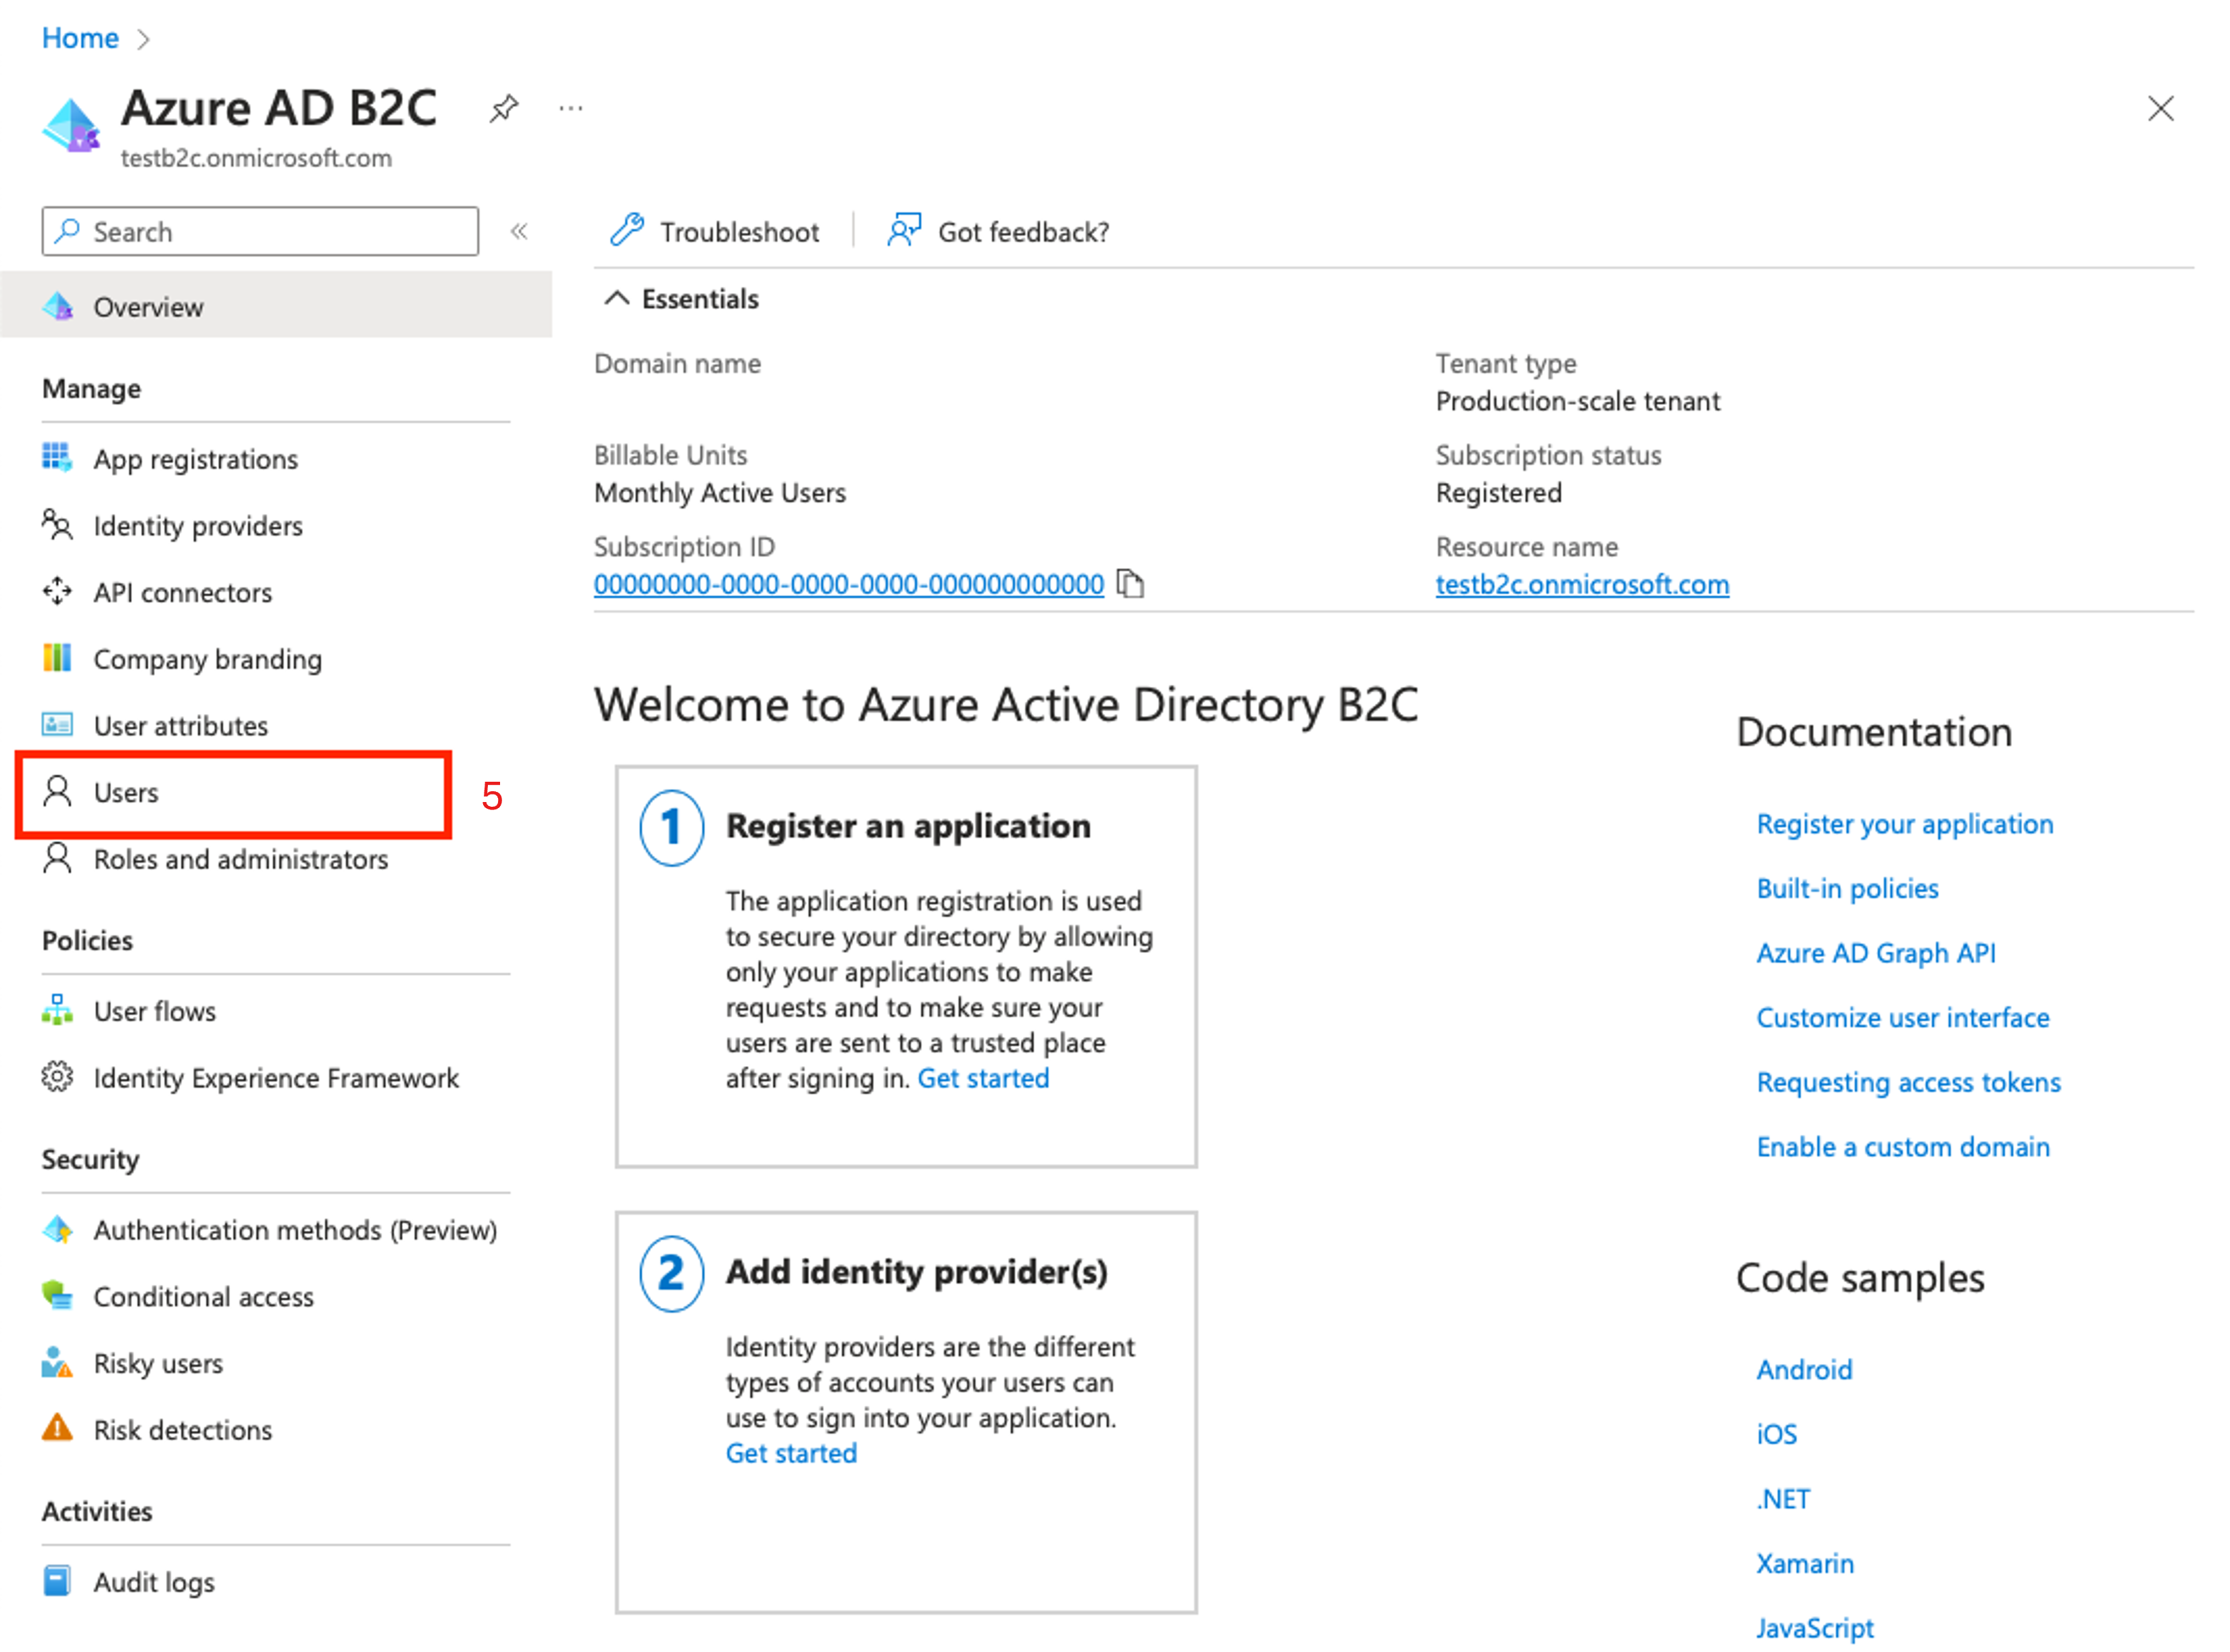Open User flows under Policies
This screenshot has height=1652, width=2230.
click(x=154, y=1011)
